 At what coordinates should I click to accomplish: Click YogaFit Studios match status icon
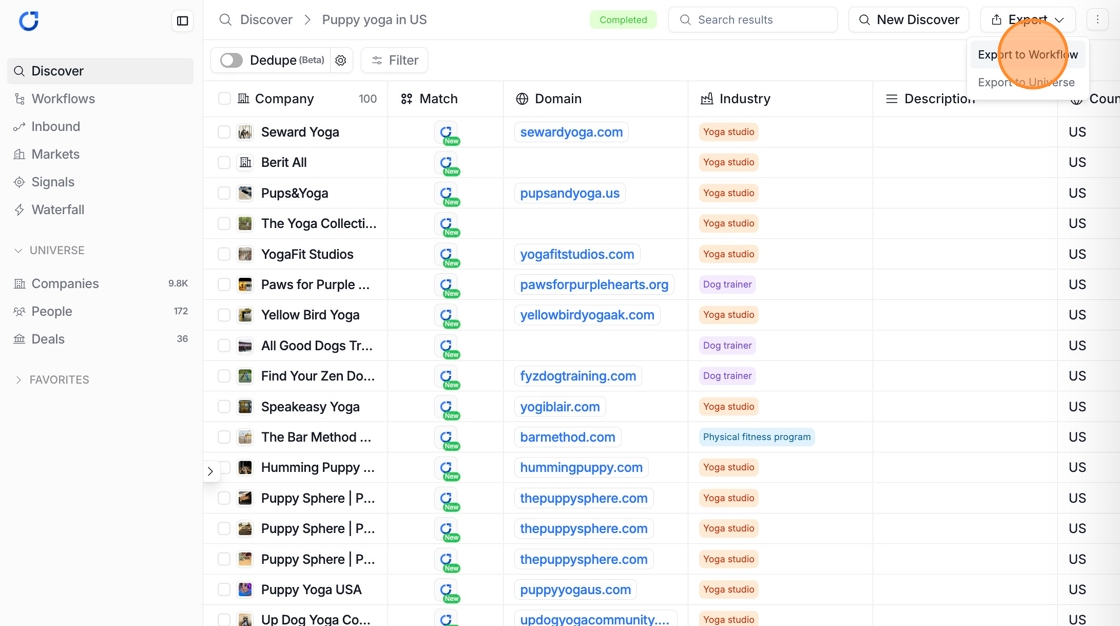[447, 255]
